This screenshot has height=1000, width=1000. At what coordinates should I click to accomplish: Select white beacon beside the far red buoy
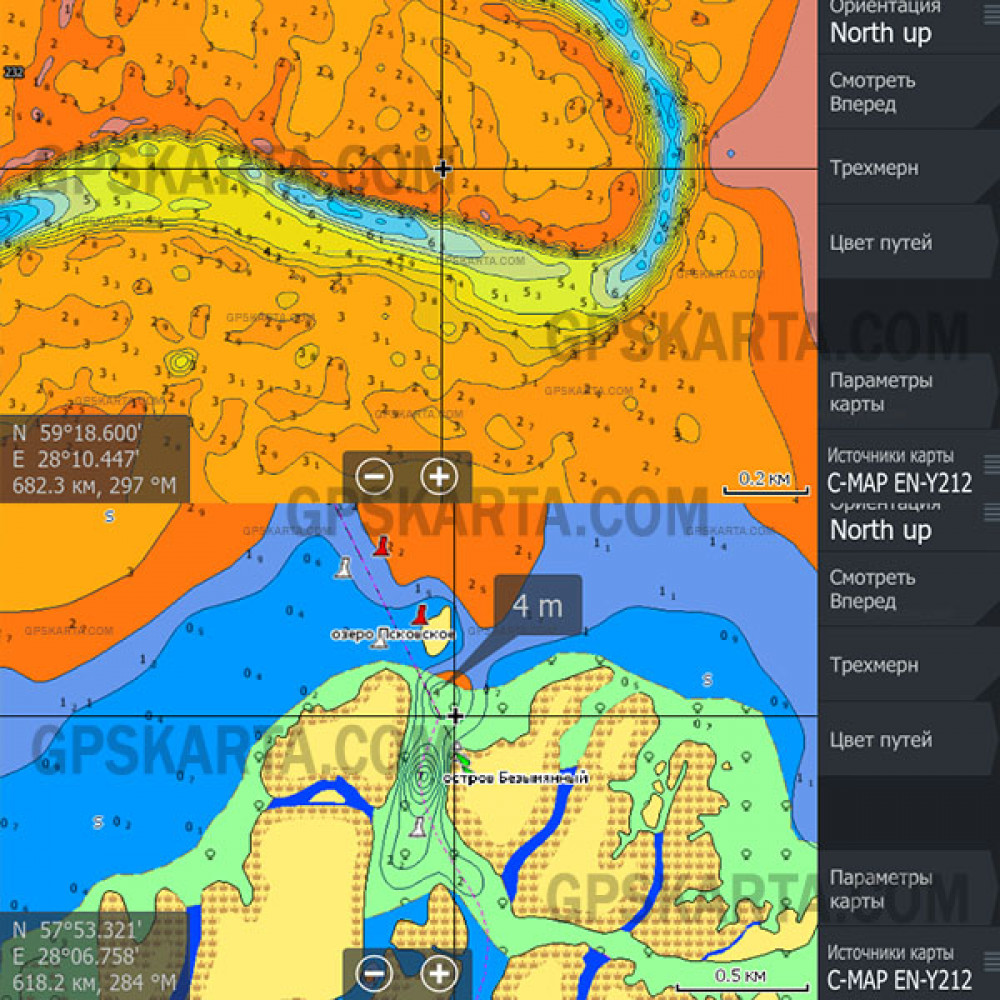tap(344, 568)
